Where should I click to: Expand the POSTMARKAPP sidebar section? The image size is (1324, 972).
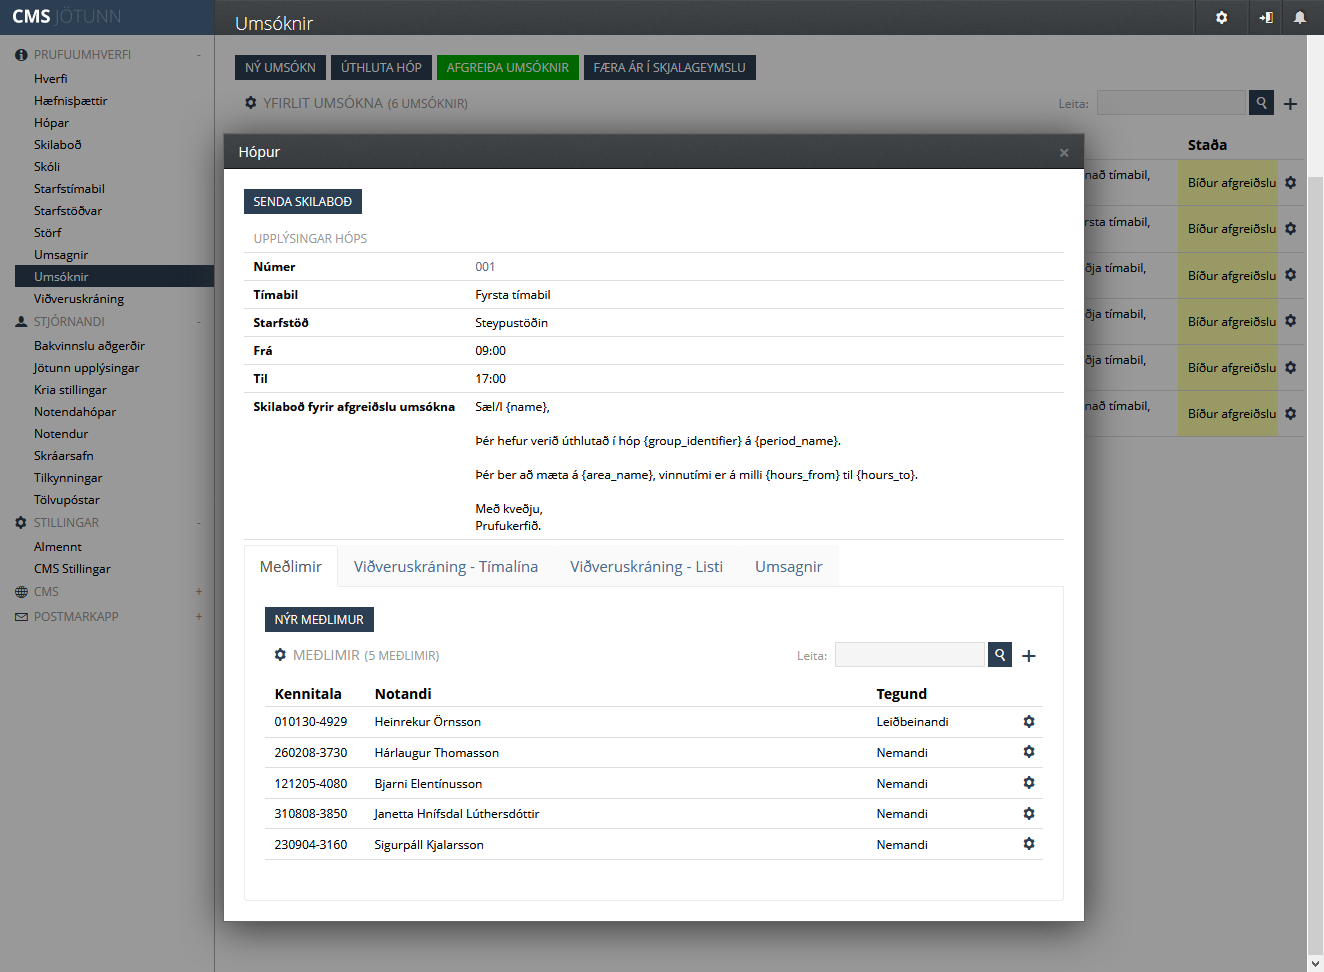(199, 617)
